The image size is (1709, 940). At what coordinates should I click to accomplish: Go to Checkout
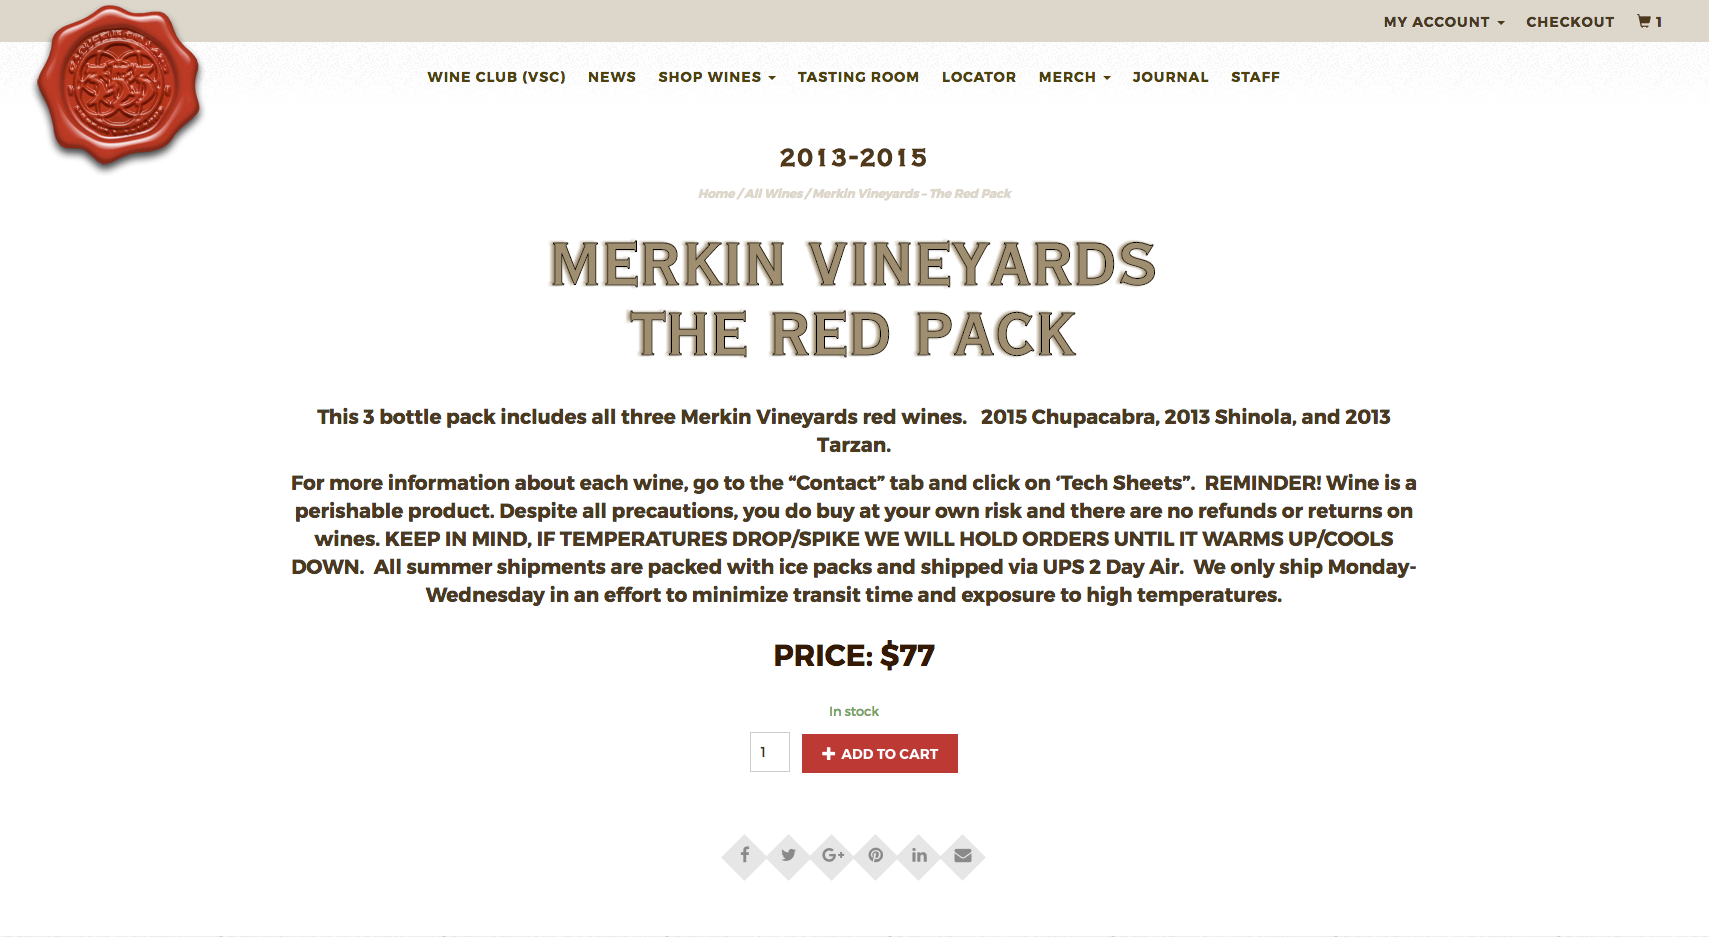(x=1570, y=22)
